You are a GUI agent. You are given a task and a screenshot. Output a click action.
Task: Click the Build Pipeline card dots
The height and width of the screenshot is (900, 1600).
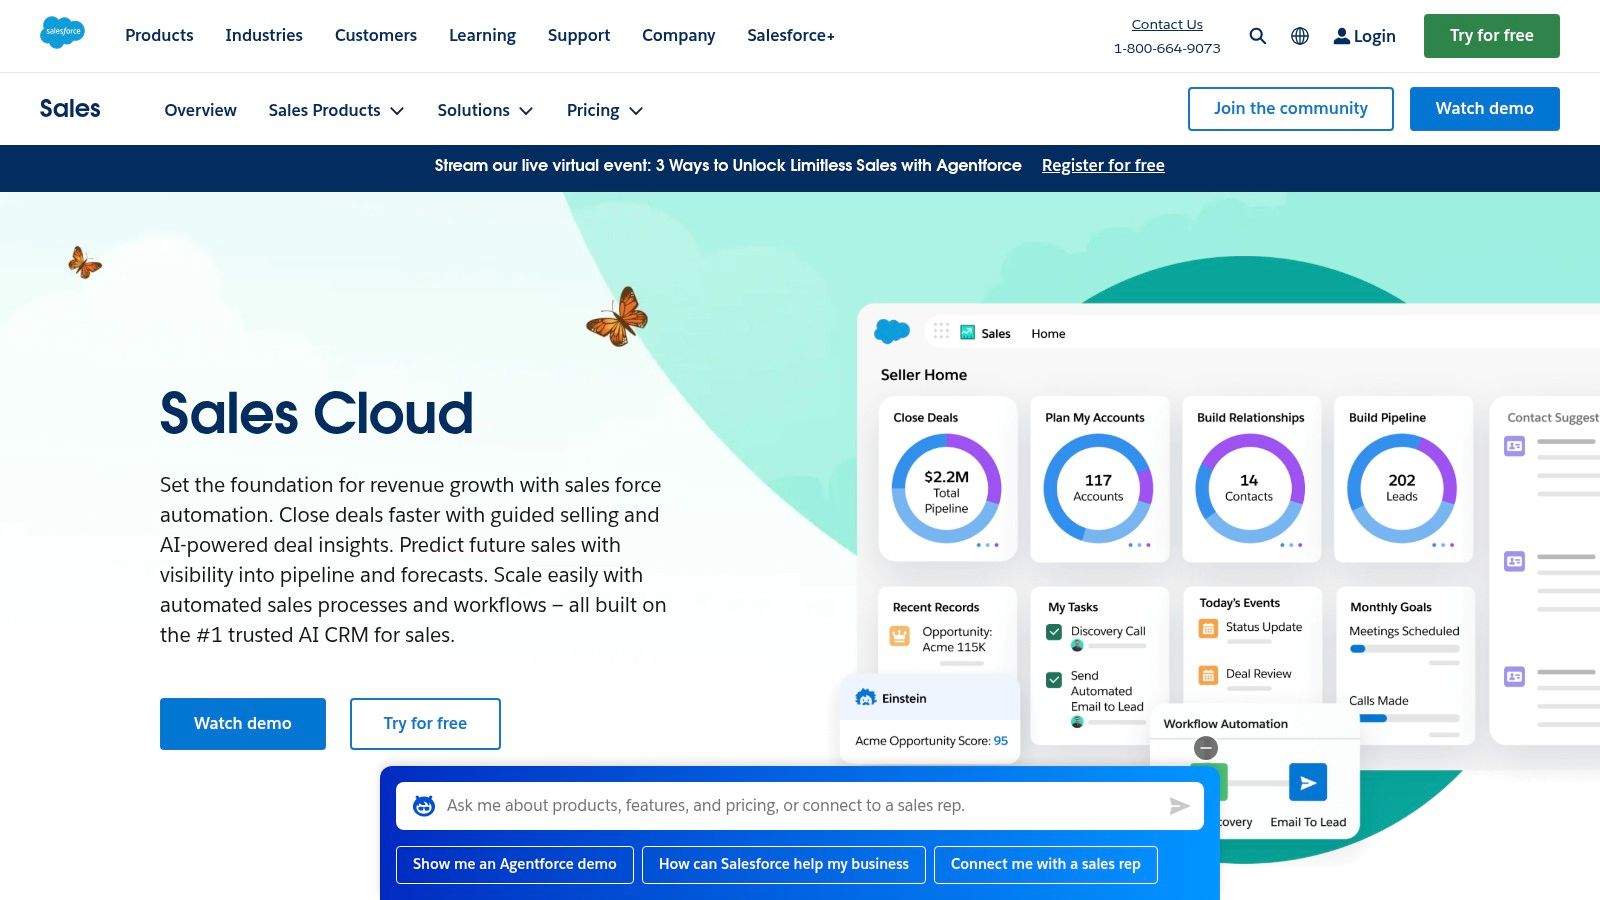1443,545
